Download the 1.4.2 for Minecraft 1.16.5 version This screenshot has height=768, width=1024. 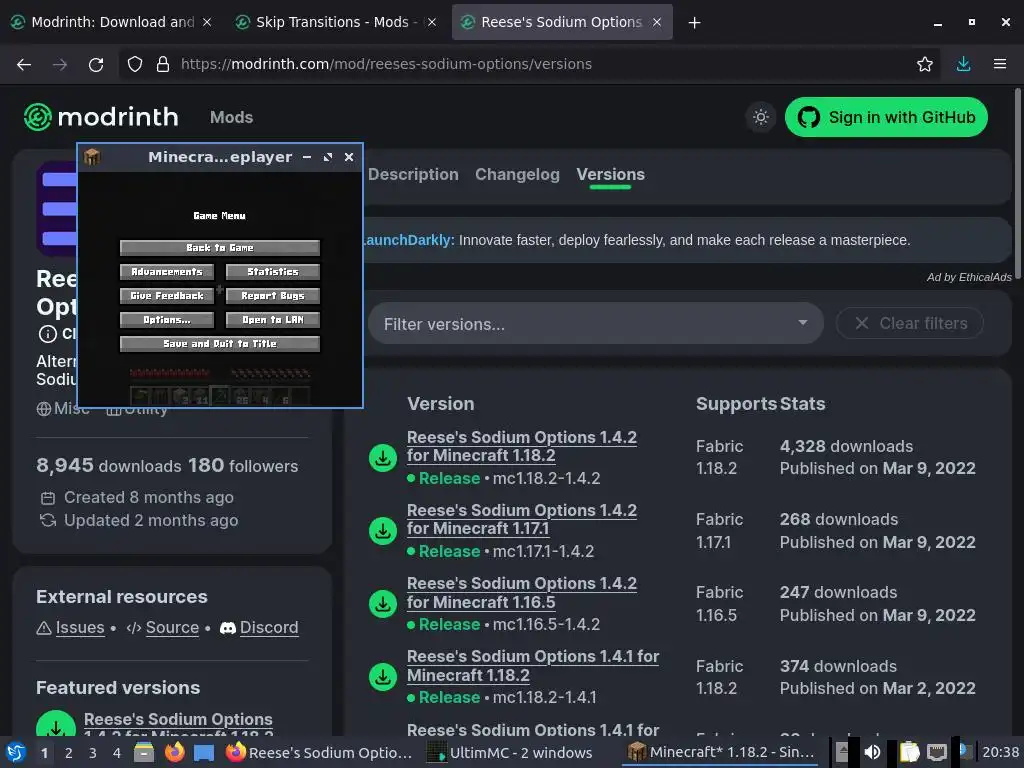pos(383,604)
